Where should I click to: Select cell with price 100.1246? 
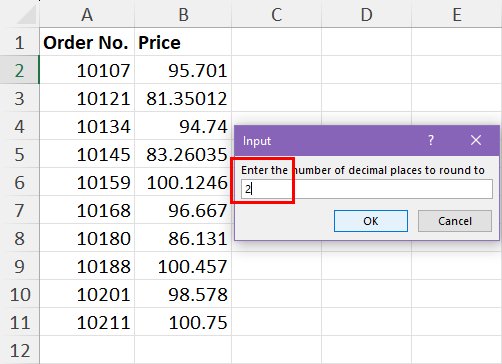coord(183,182)
